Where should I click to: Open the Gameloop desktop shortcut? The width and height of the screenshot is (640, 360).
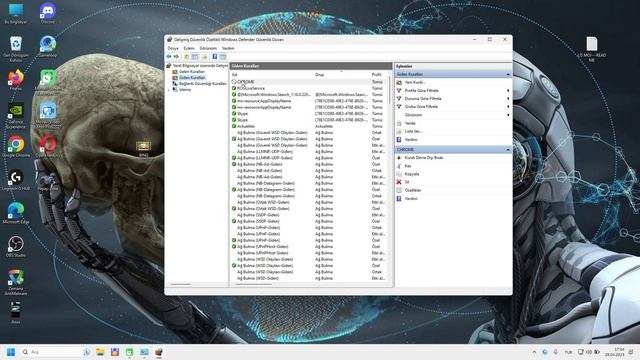click(48, 46)
